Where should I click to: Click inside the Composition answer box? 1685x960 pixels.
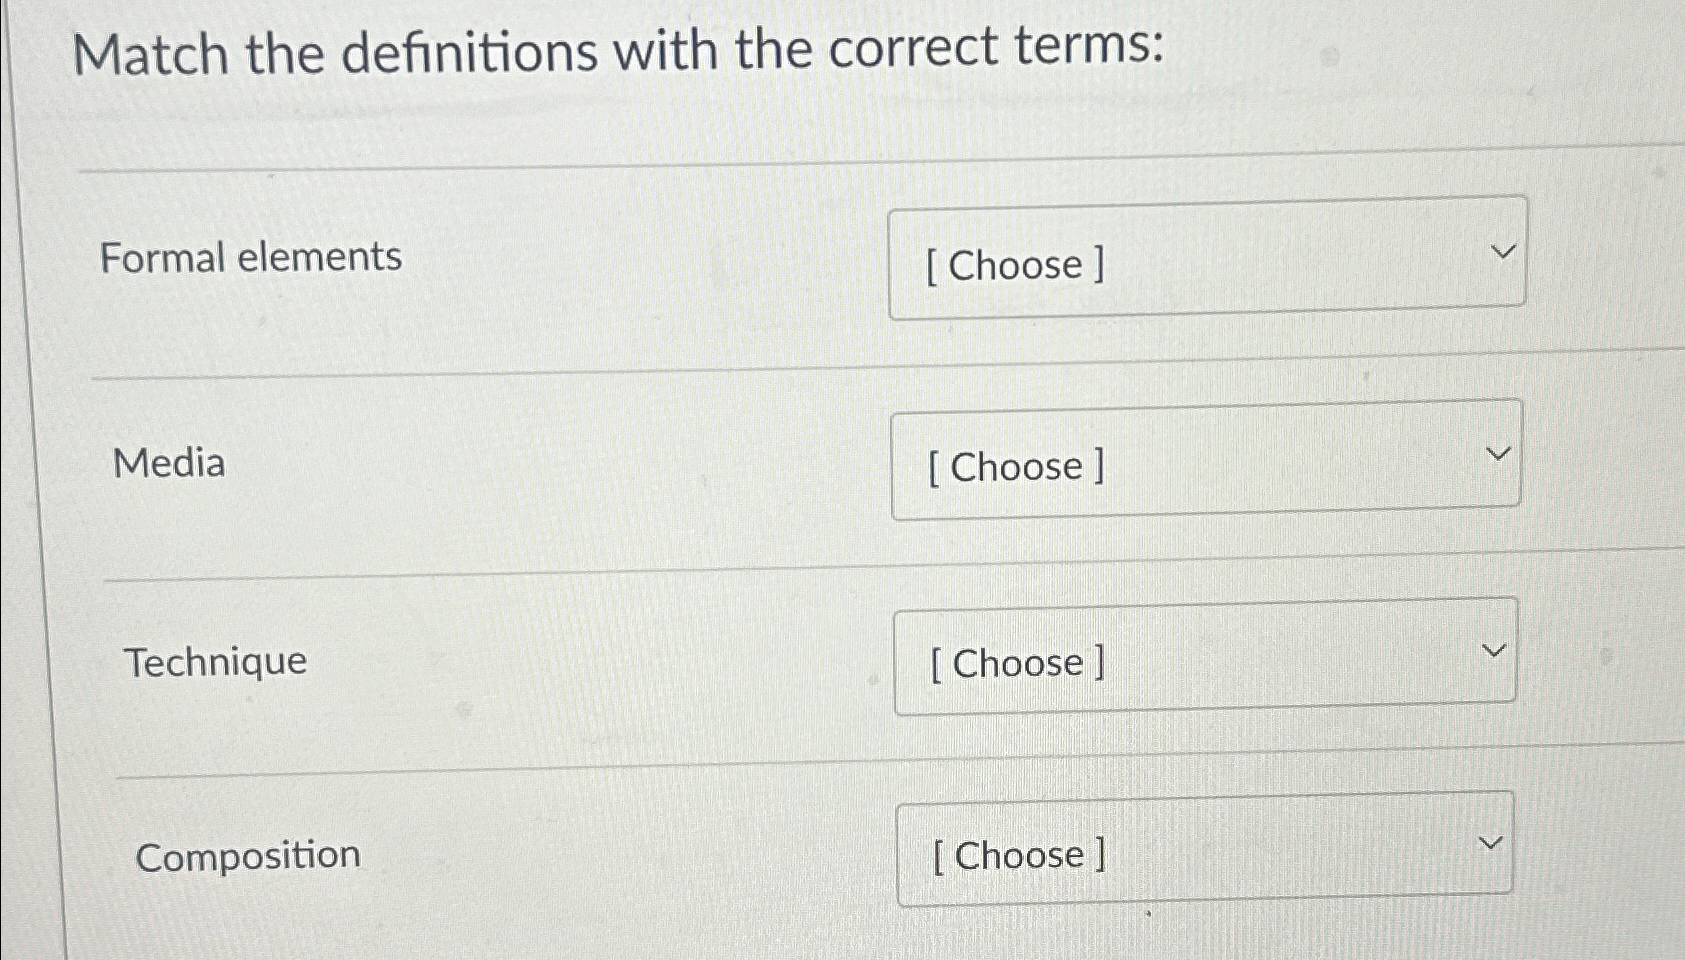[x=1204, y=852]
